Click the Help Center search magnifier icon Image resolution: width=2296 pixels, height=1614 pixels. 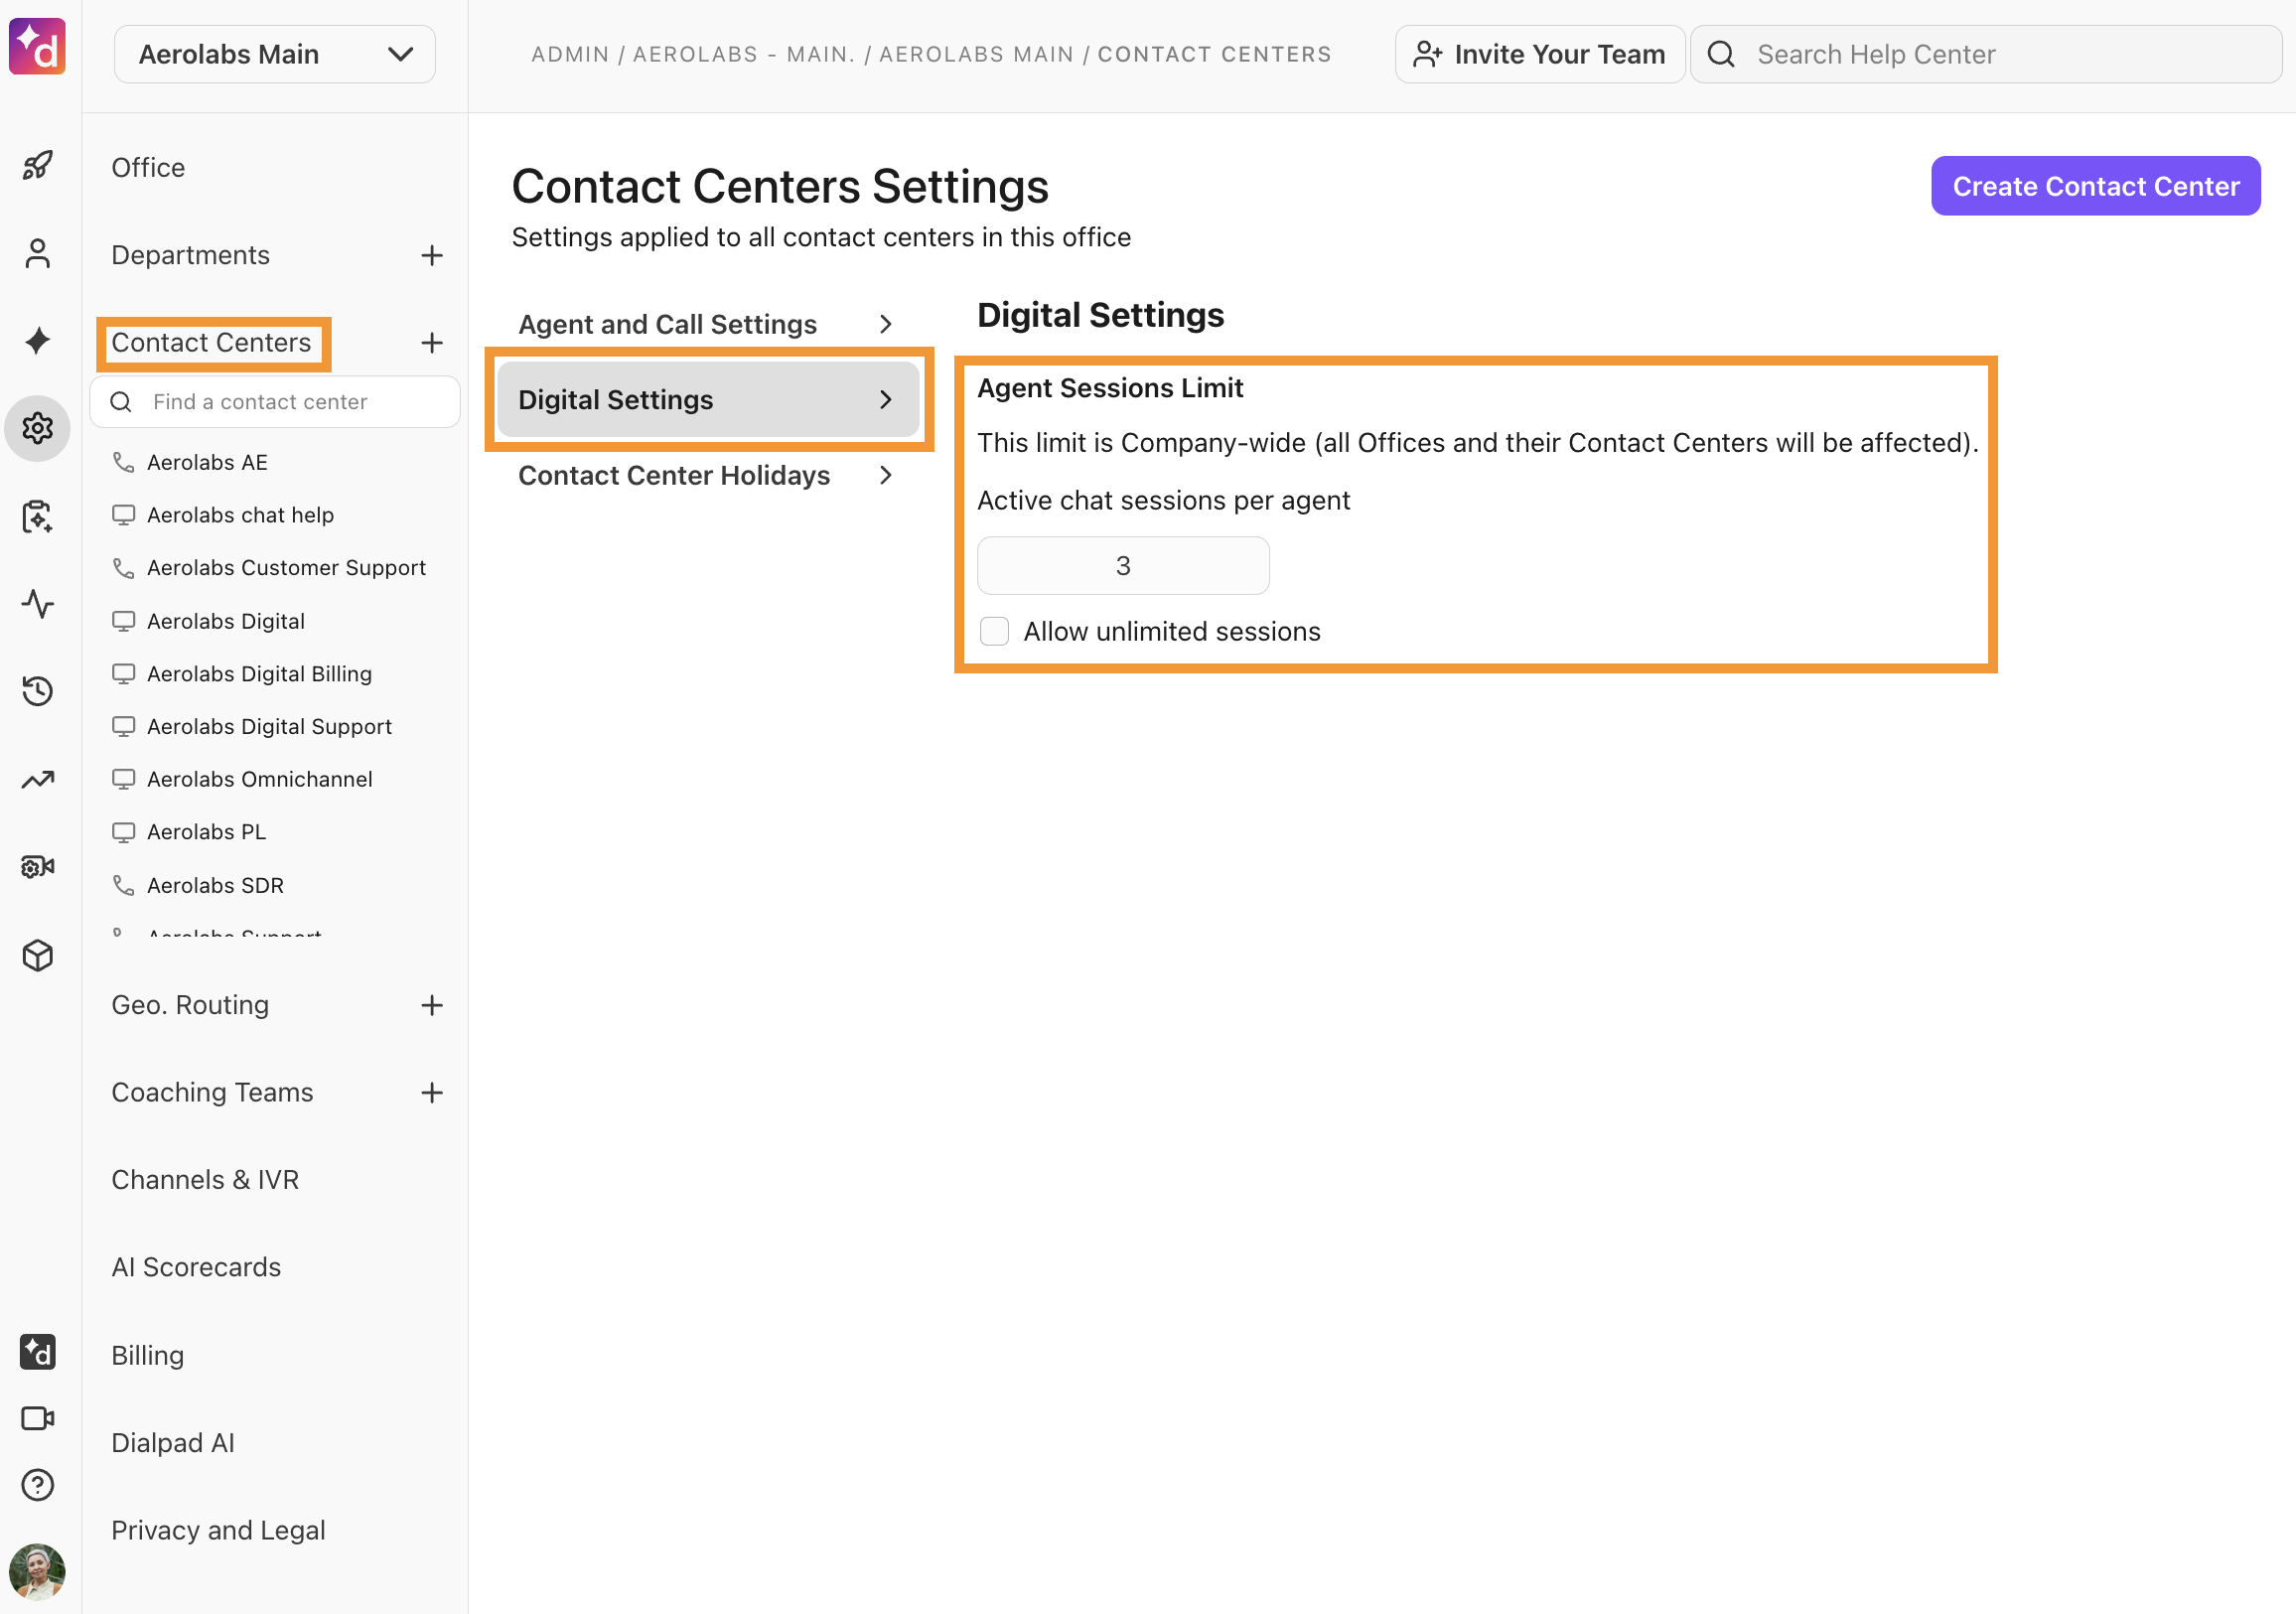click(x=1721, y=54)
